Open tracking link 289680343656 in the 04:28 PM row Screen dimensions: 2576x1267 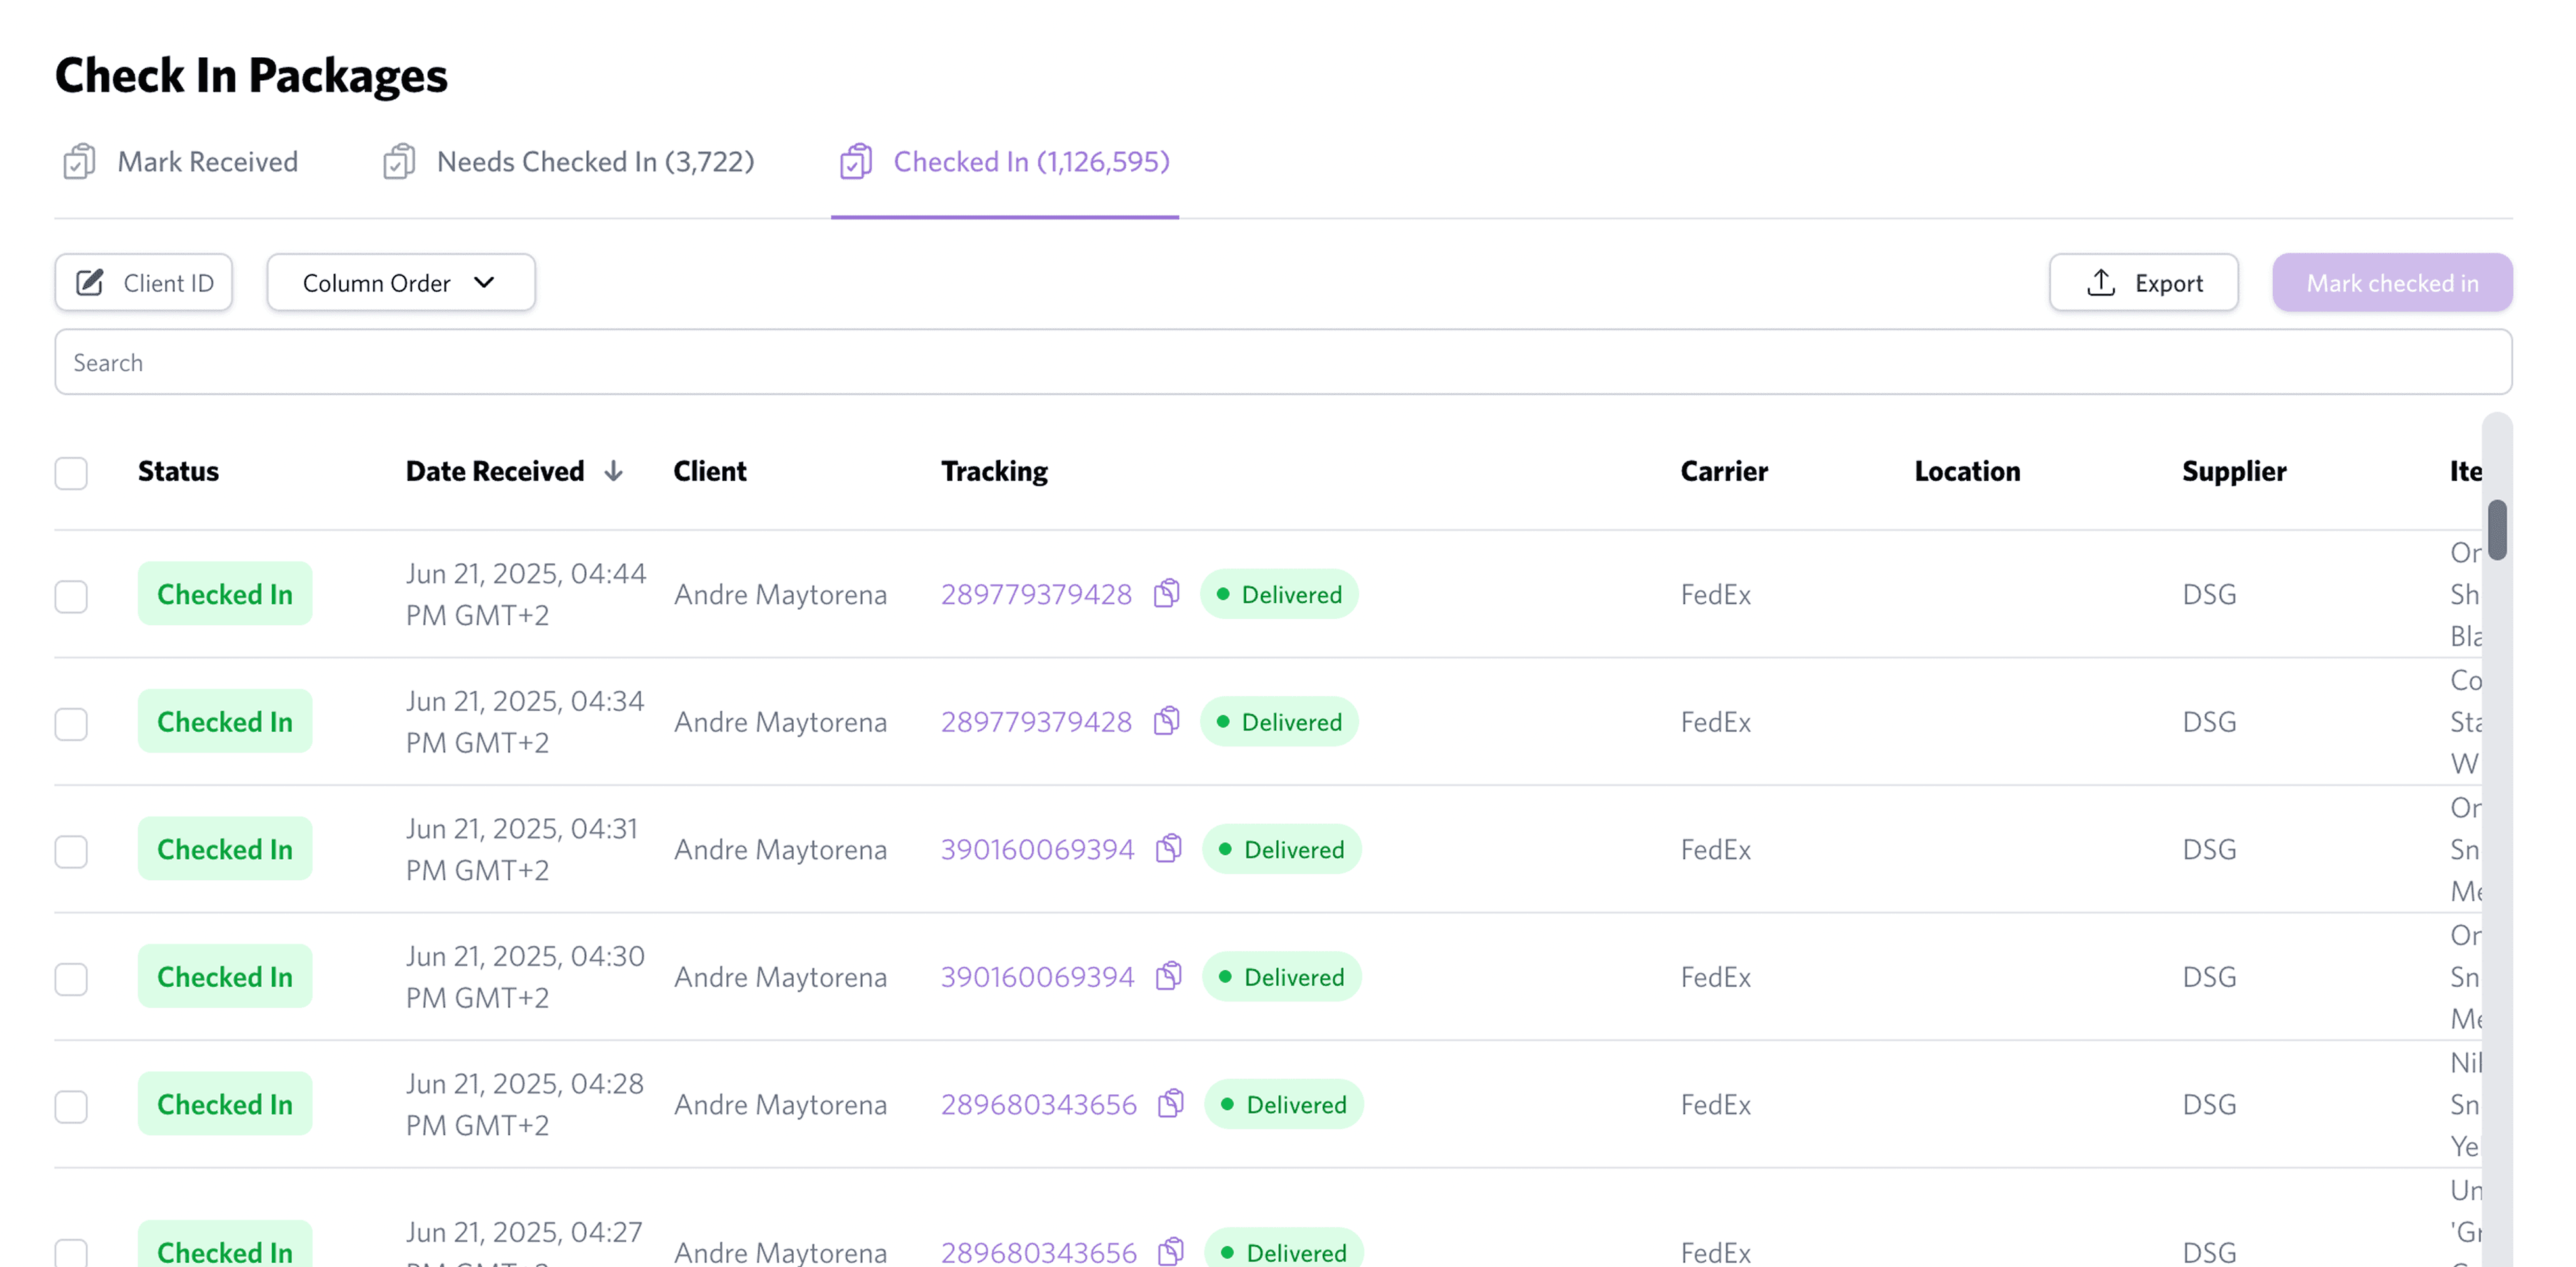tap(1038, 1104)
